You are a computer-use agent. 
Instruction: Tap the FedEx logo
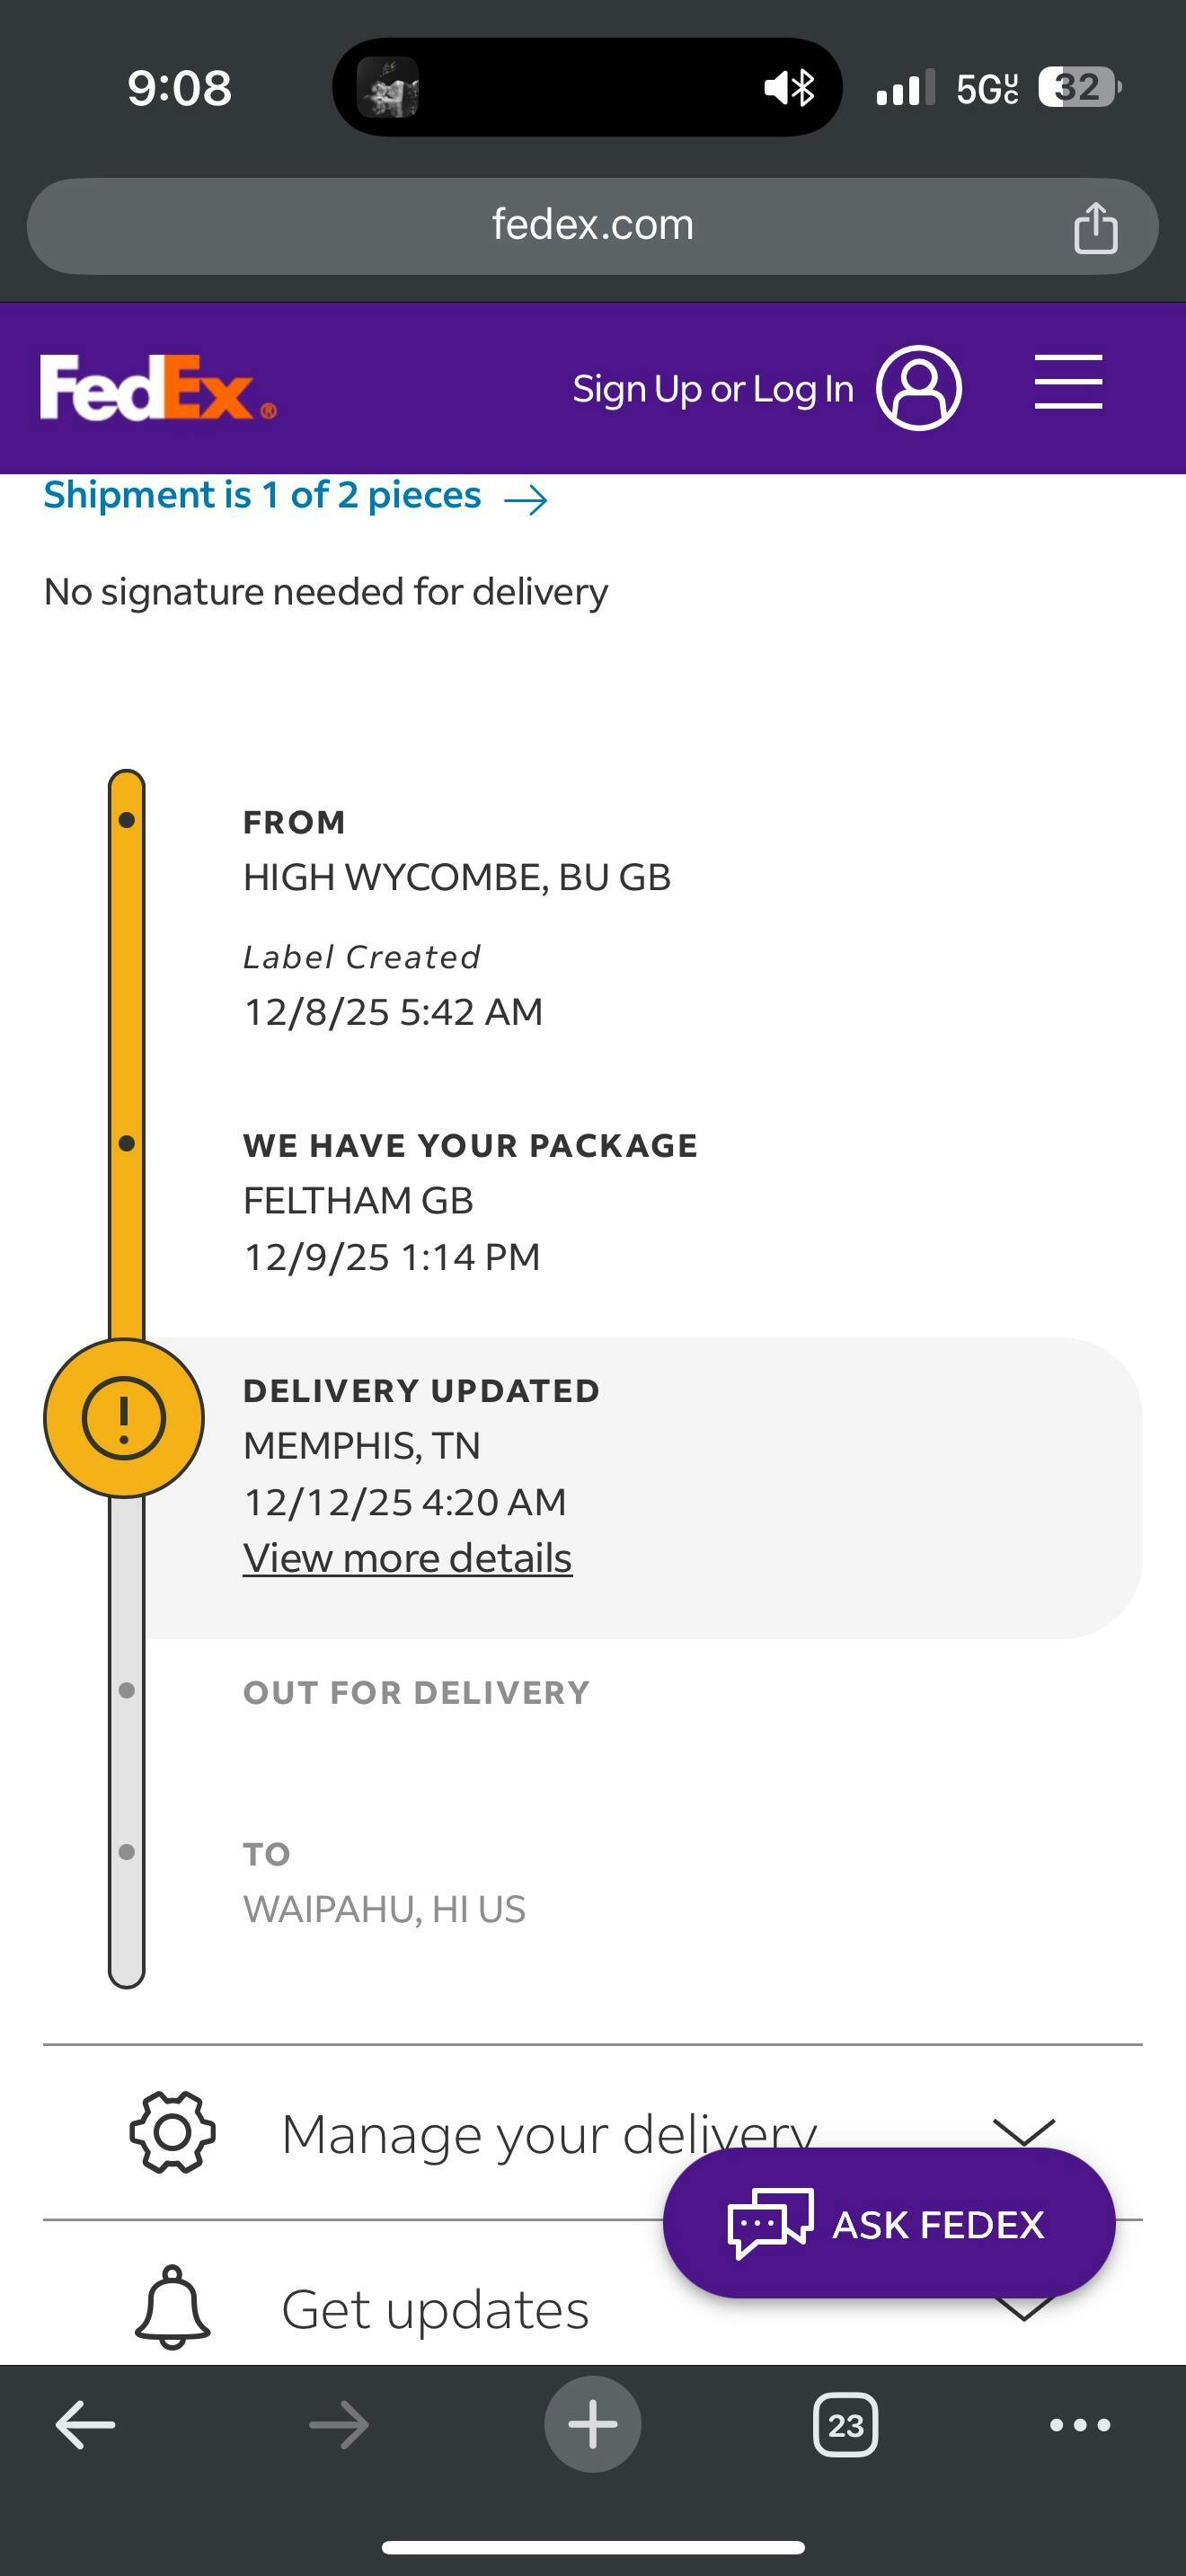point(157,388)
